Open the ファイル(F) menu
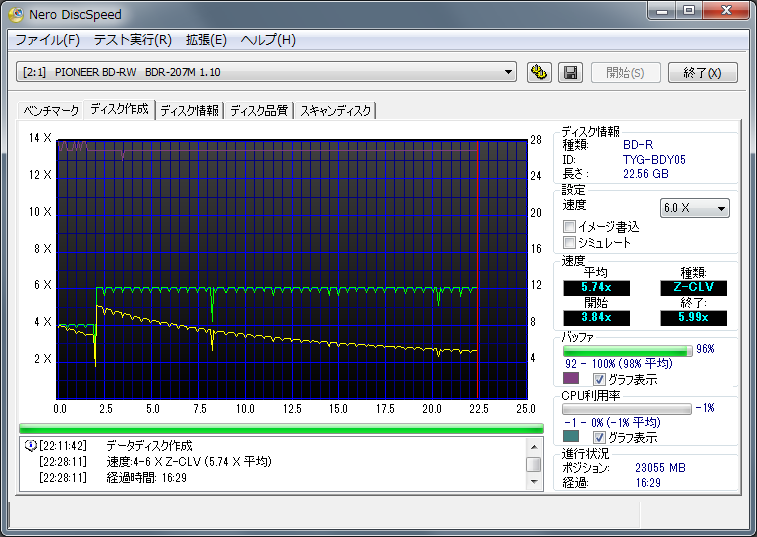757x537 pixels. click(47, 40)
